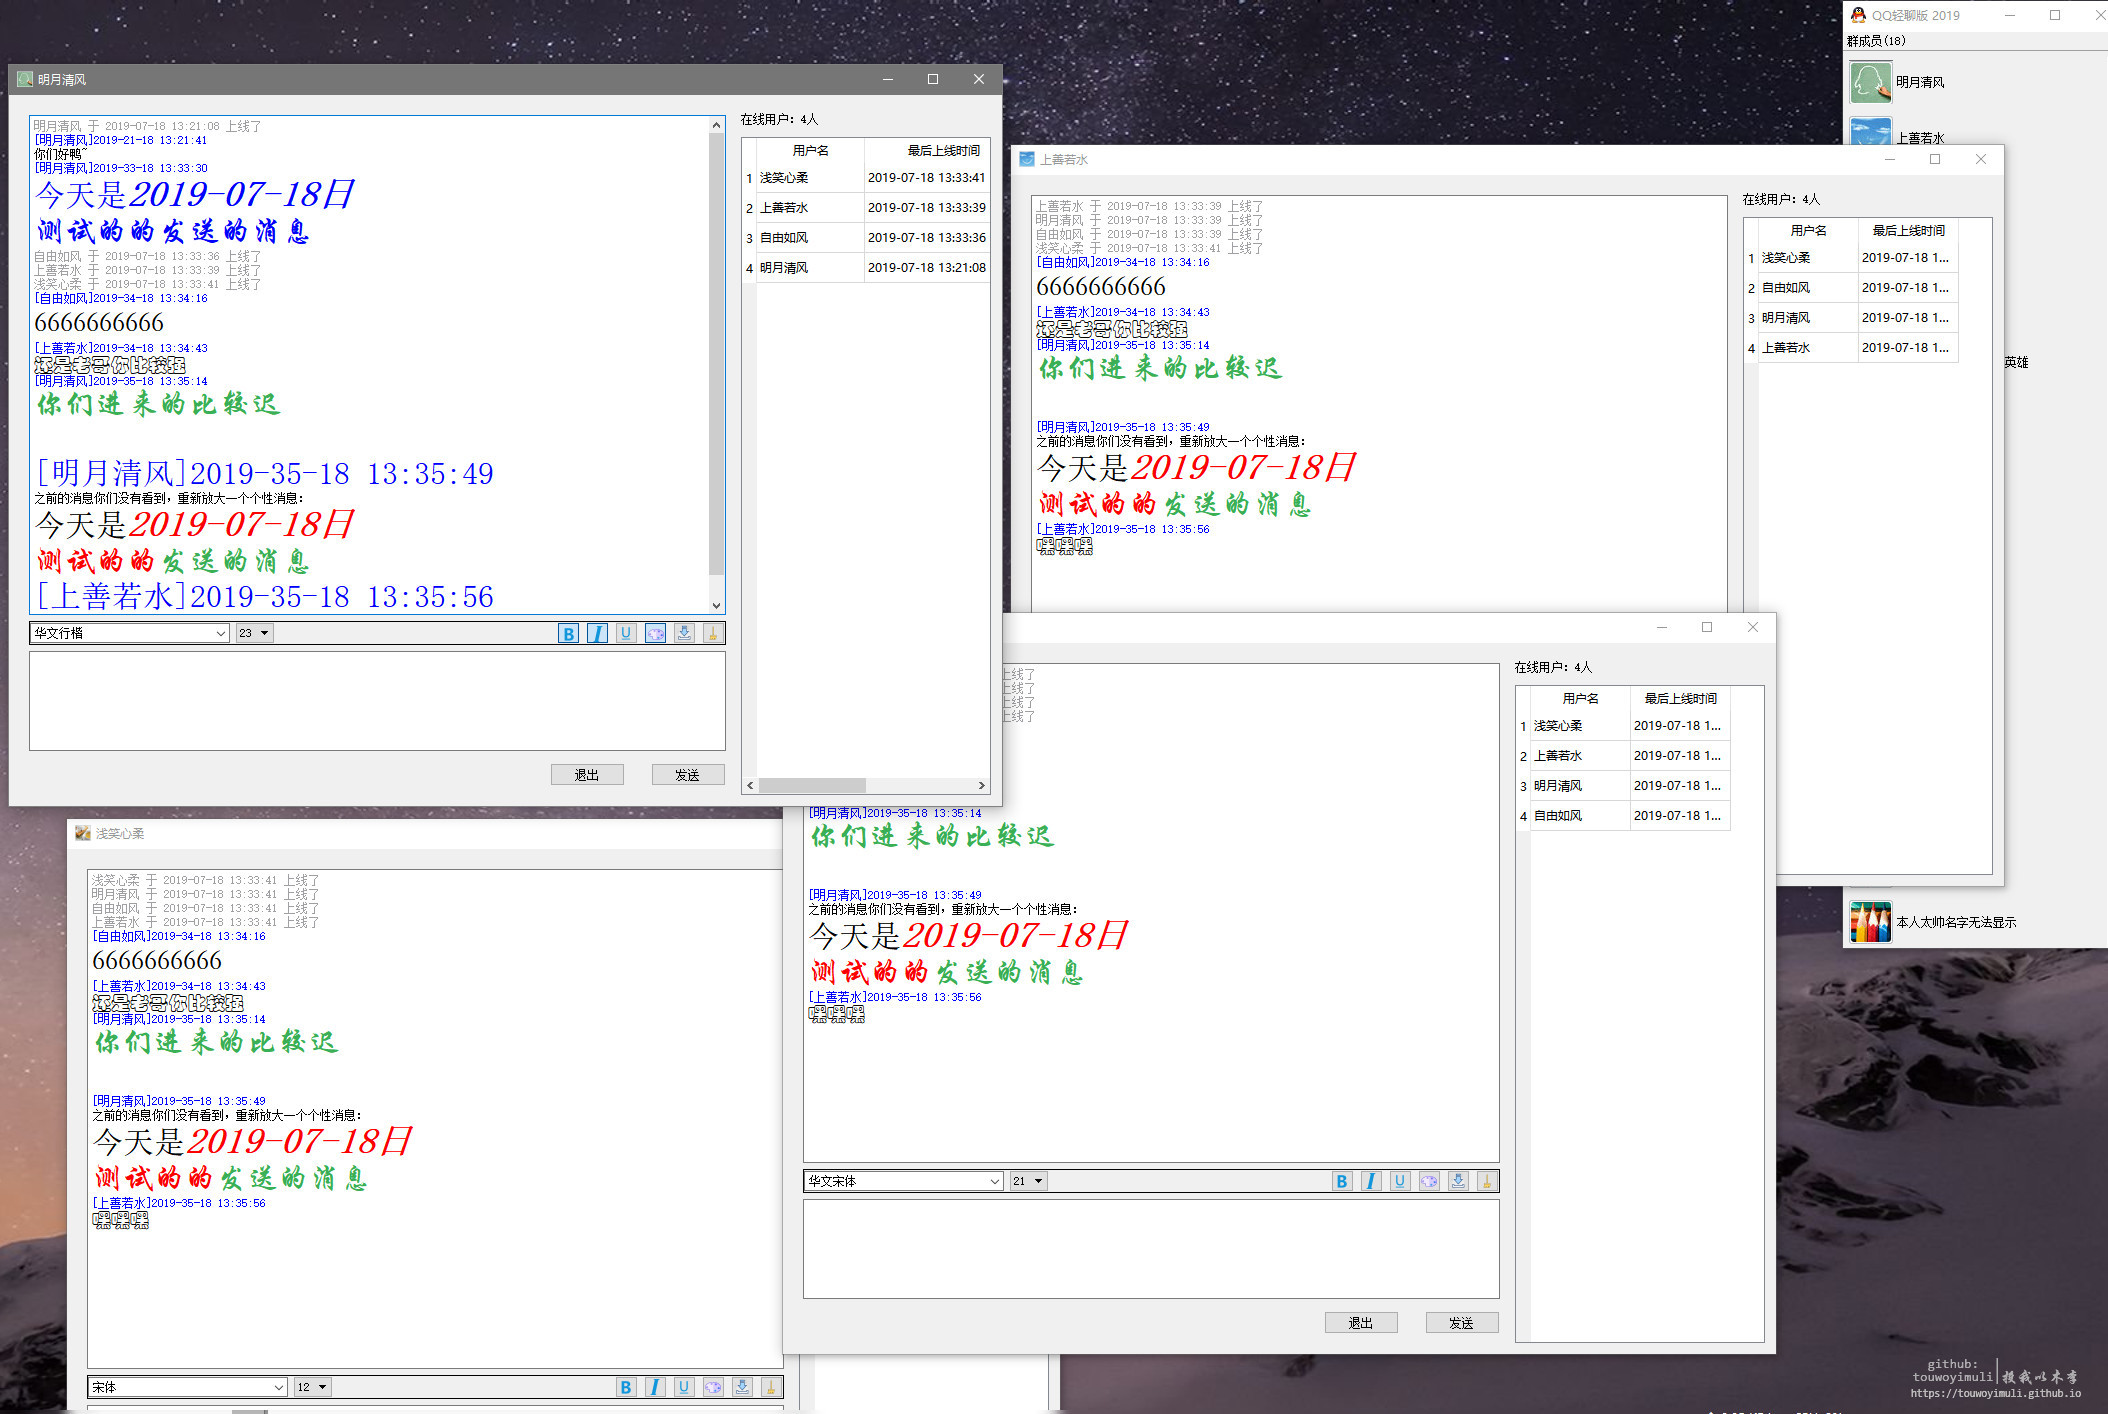
Task: Click broom clear icon in 明月清风 toolbar
Action: point(712,633)
